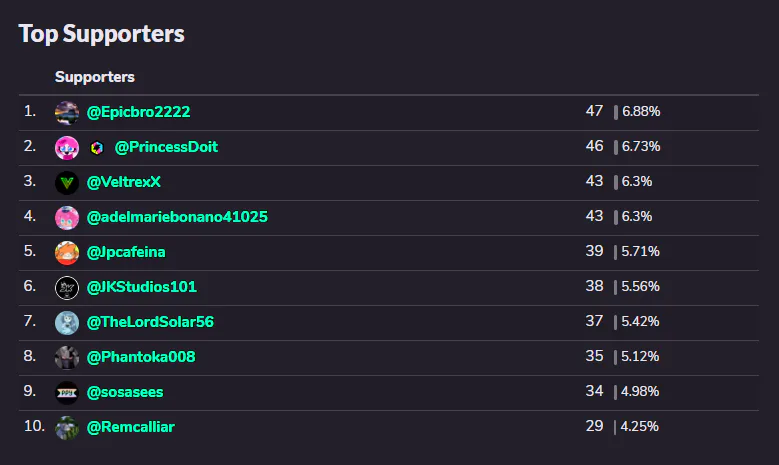Click the hexagon badge beside PrincessDoit
779x465 pixels.
[97, 148]
